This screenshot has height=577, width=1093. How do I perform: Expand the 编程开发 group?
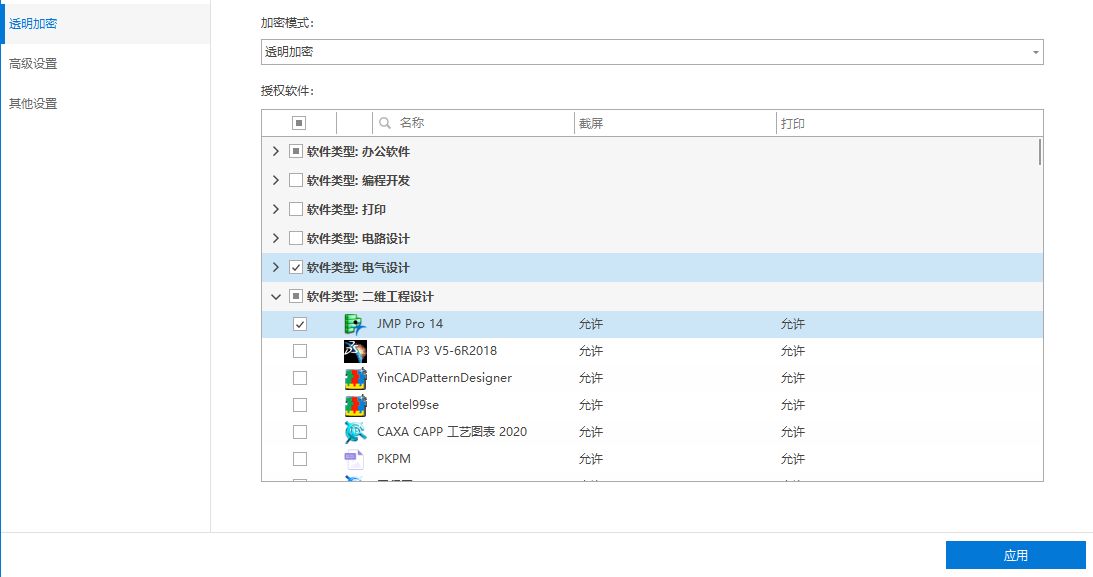[276, 180]
